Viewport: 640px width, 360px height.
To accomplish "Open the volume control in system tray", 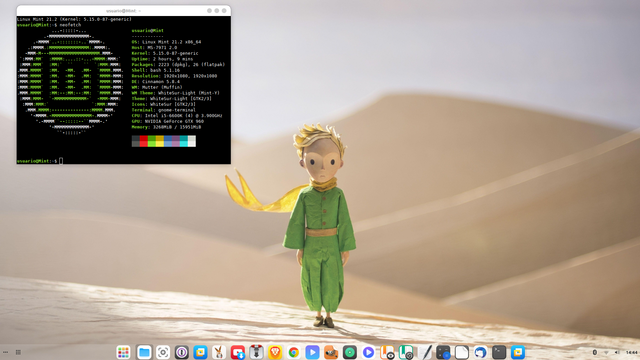I will [x=617, y=352].
